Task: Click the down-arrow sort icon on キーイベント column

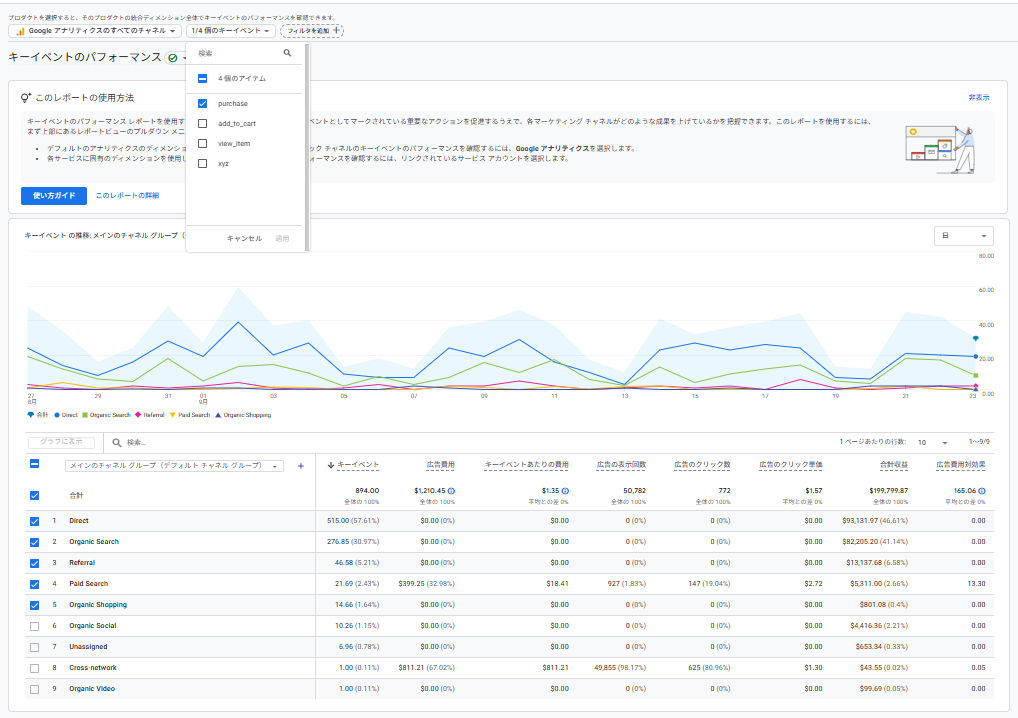Action: click(330, 465)
